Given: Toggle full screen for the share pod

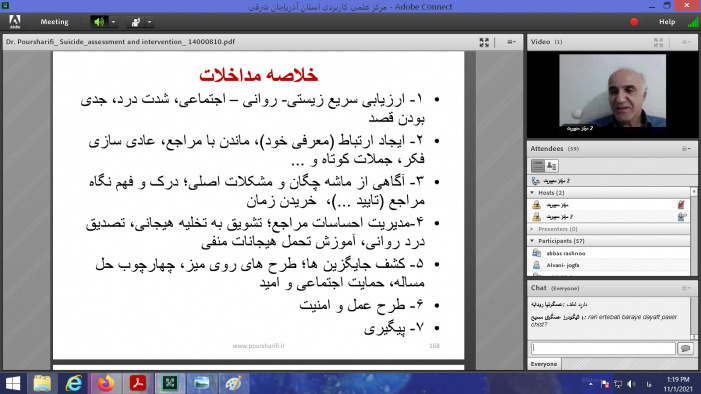Looking at the screenshot, I should (484, 42).
